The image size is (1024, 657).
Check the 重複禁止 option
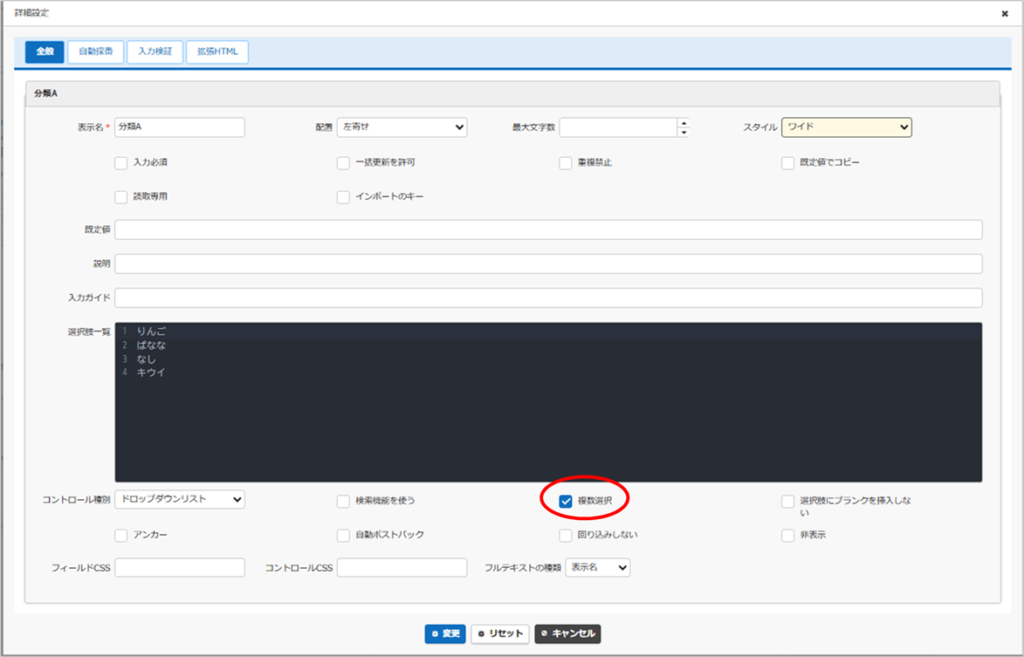click(566, 162)
